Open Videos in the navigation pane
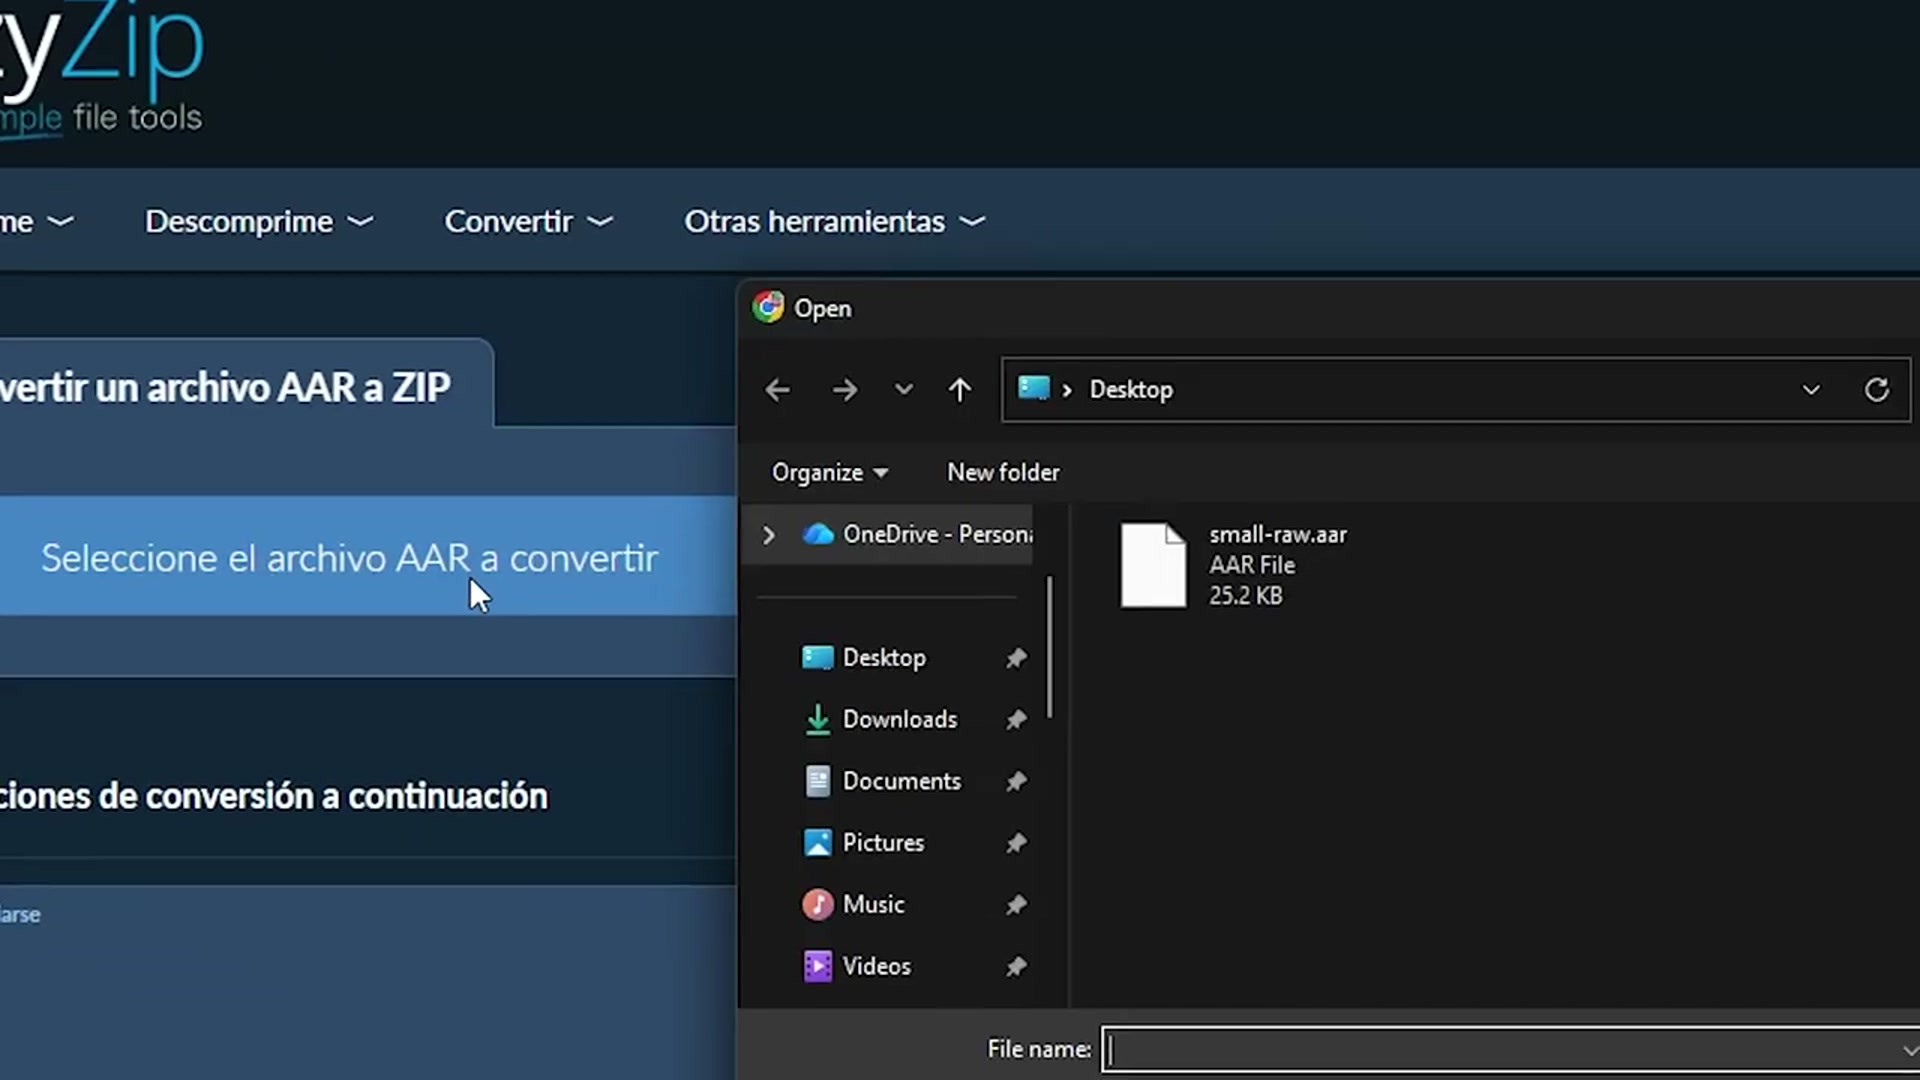Screen dimensions: 1920x1080 tap(876, 966)
